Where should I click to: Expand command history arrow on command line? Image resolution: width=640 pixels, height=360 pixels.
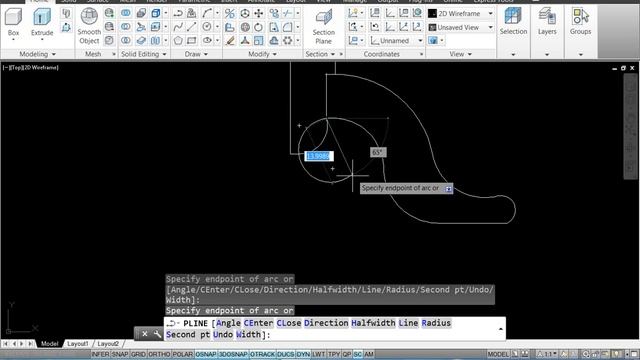[x=500, y=329]
